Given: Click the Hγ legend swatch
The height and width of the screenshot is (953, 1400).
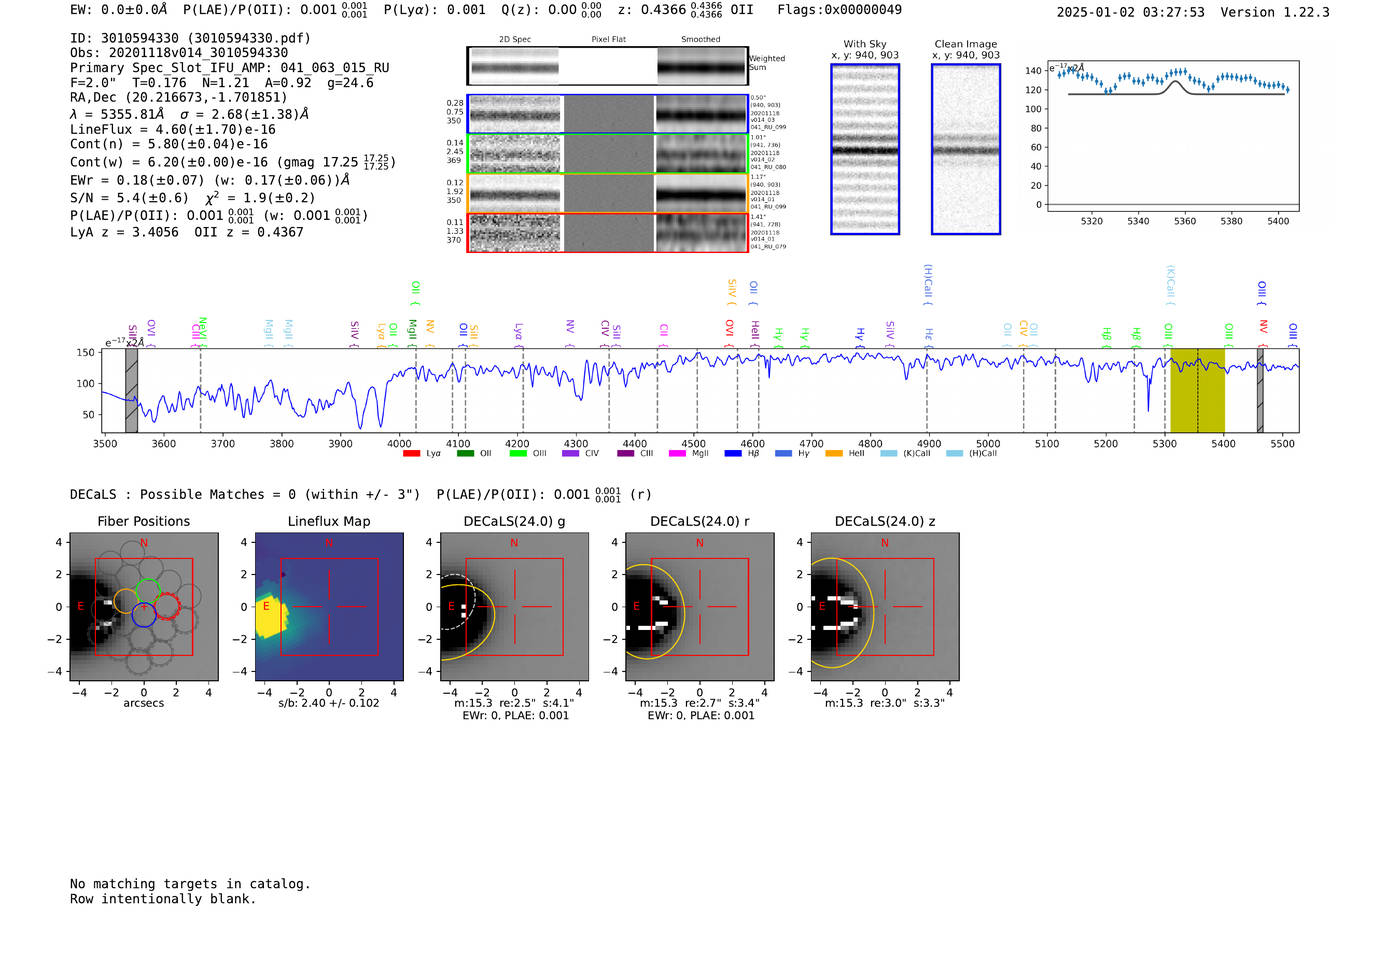Looking at the screenshot, I should click(x=783, y=454).
